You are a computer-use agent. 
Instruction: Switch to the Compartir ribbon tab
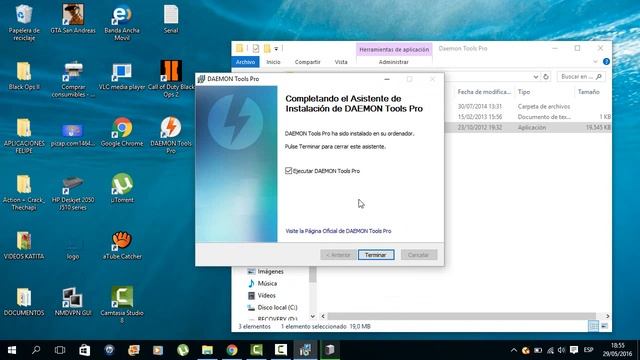pyautogui.click(x=307, y=62)
